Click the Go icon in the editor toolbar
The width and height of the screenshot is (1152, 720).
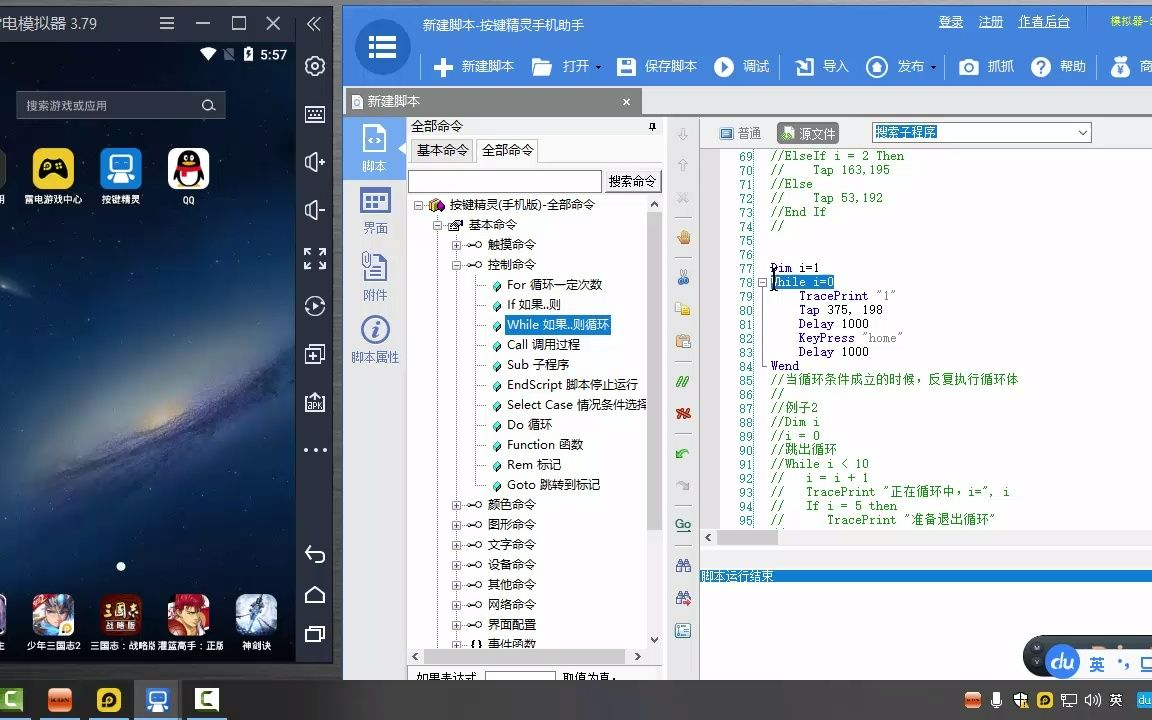point(684,524)
